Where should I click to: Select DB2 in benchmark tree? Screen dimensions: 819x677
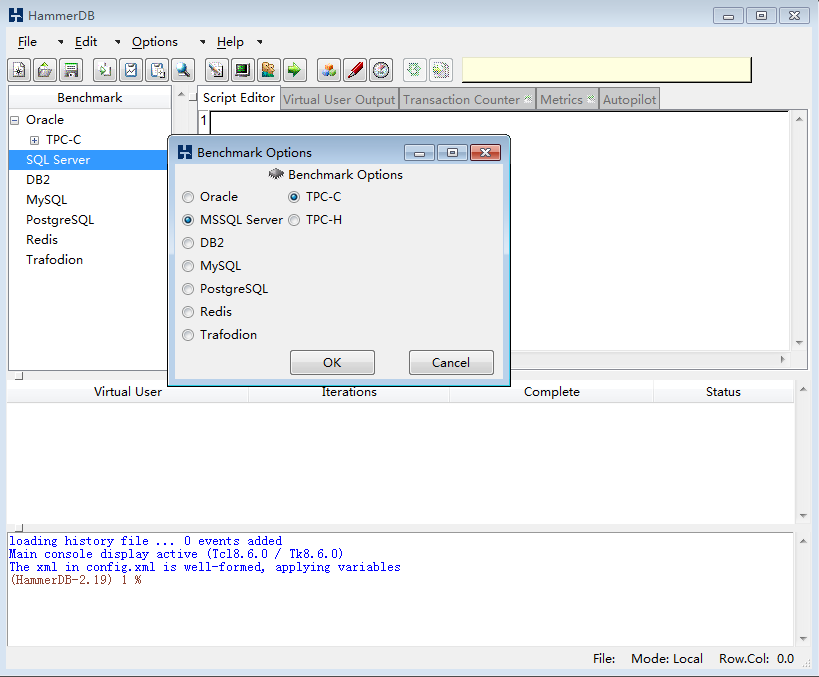point(38,180)
